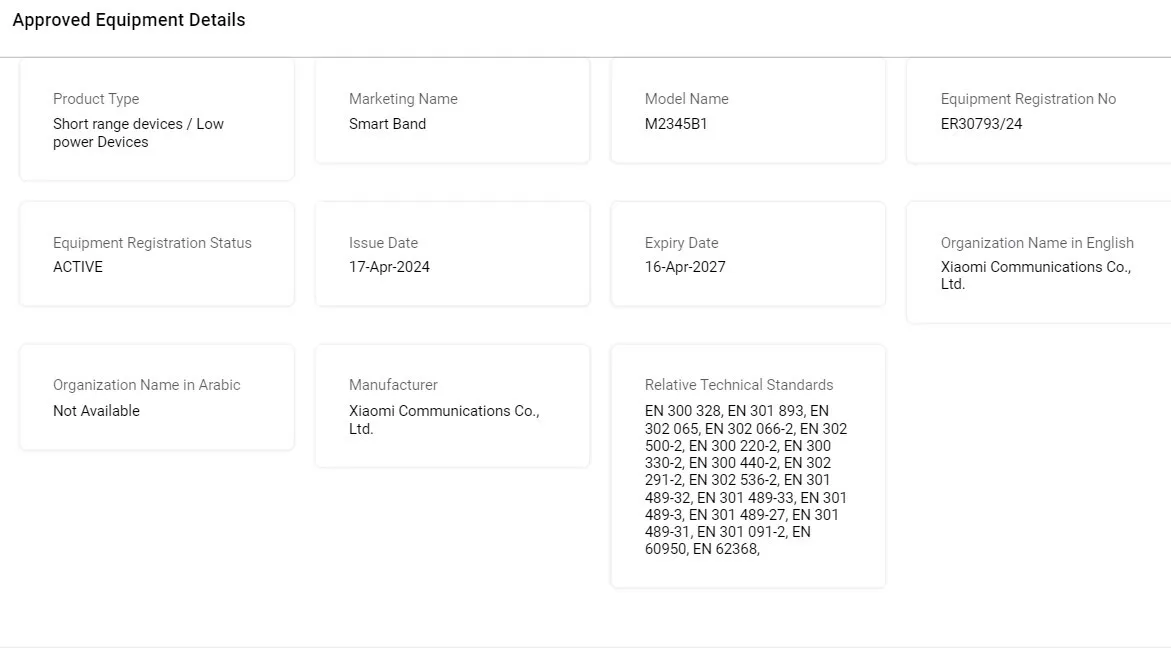
Task: Select the Smart Band value
Action: tap(387, 124)
